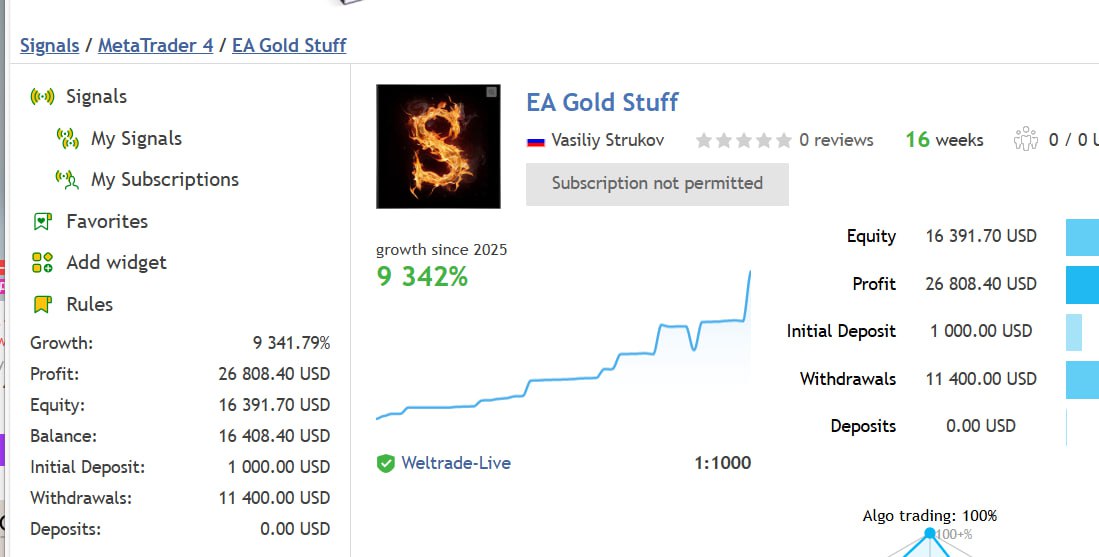Screen dimensions: 1099x557
Task: Open Vasiliy Strukov author profile
Action: click(607, 140)
